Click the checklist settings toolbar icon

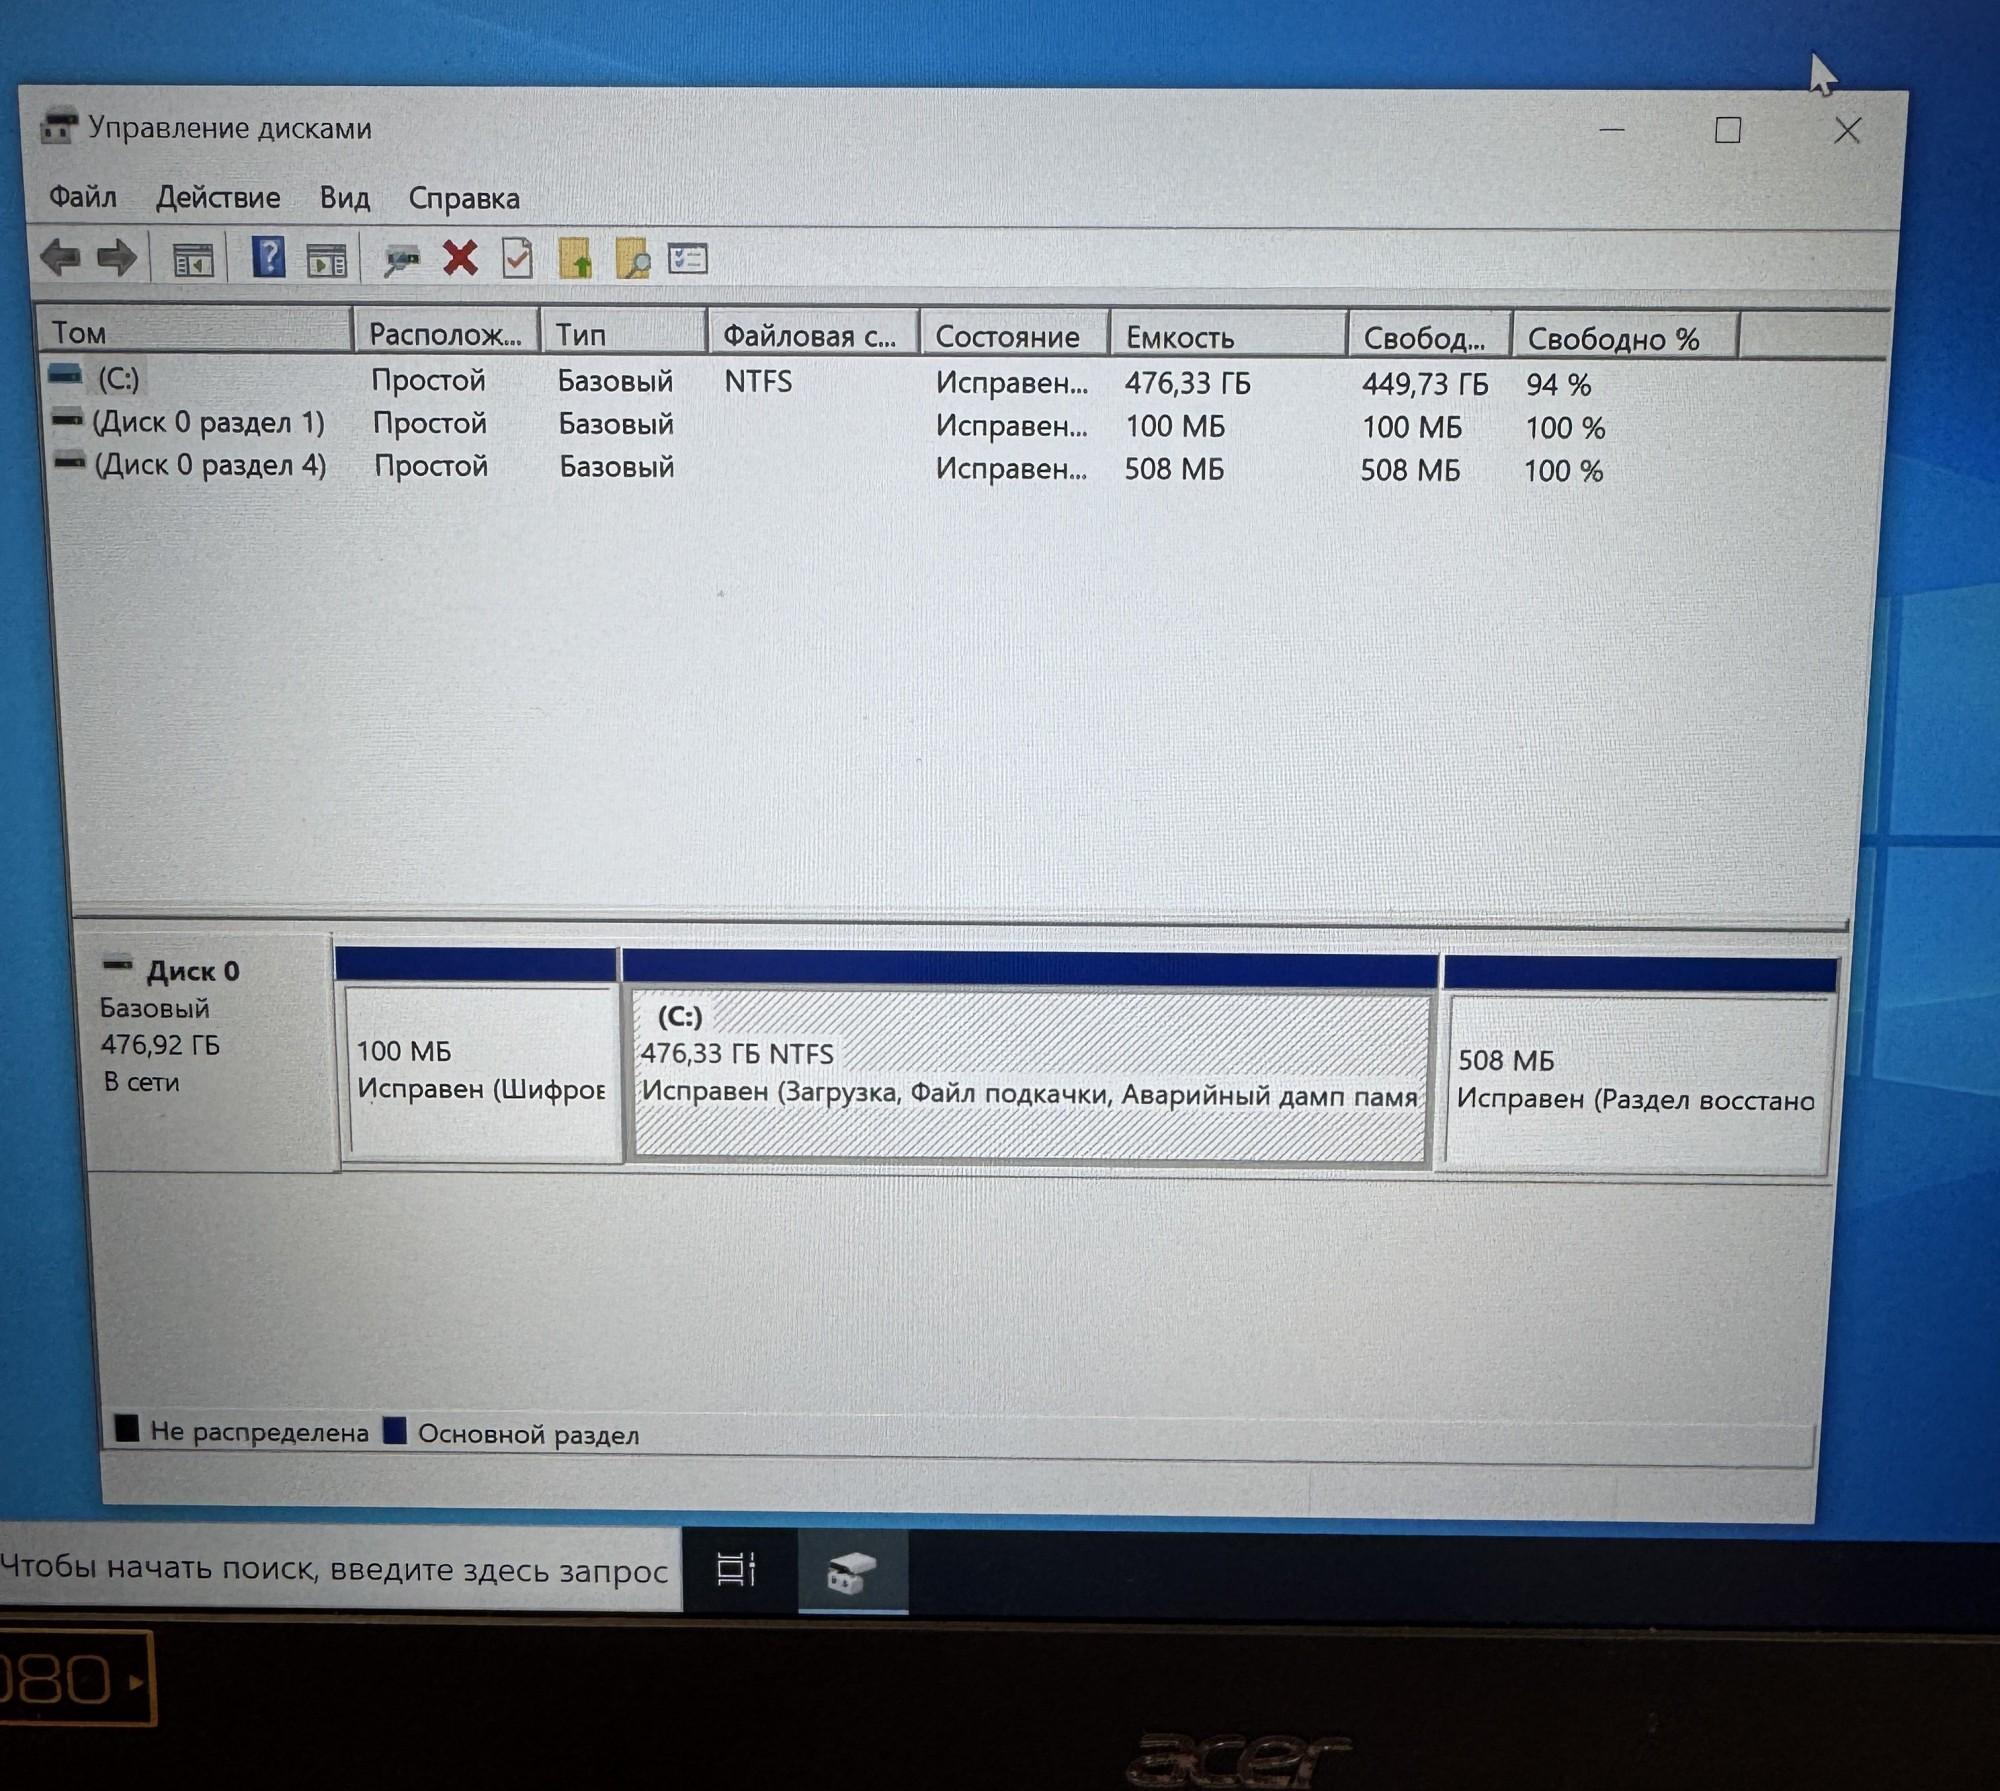point(688,259)
